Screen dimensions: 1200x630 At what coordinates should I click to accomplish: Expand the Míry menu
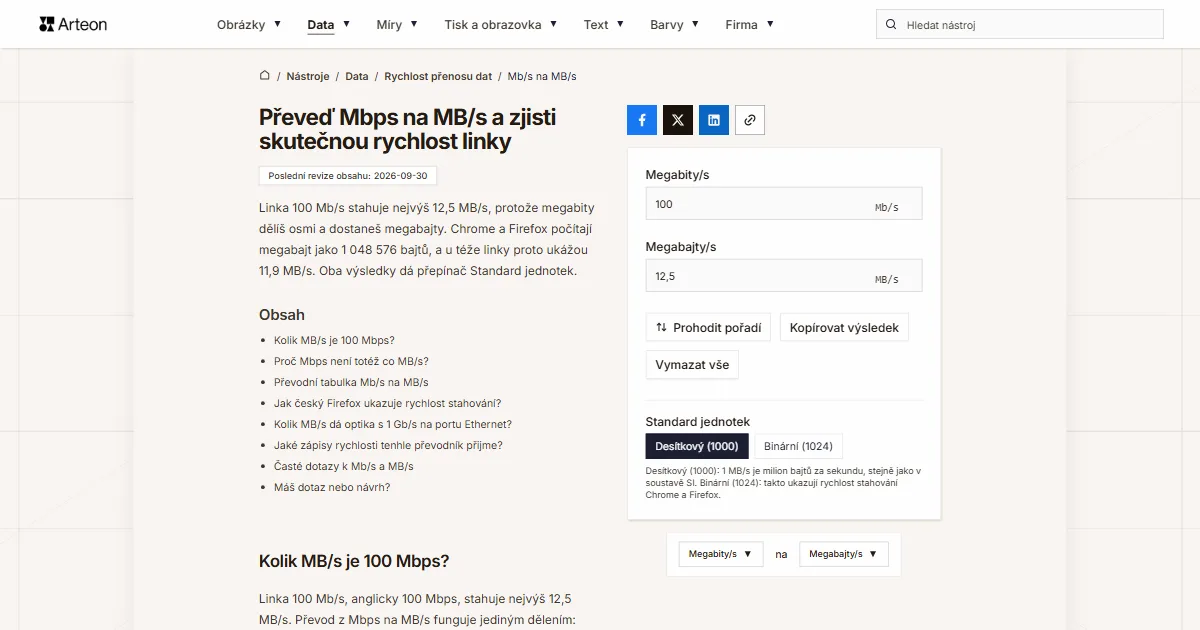pyautogui.click(x=397, y=24)
